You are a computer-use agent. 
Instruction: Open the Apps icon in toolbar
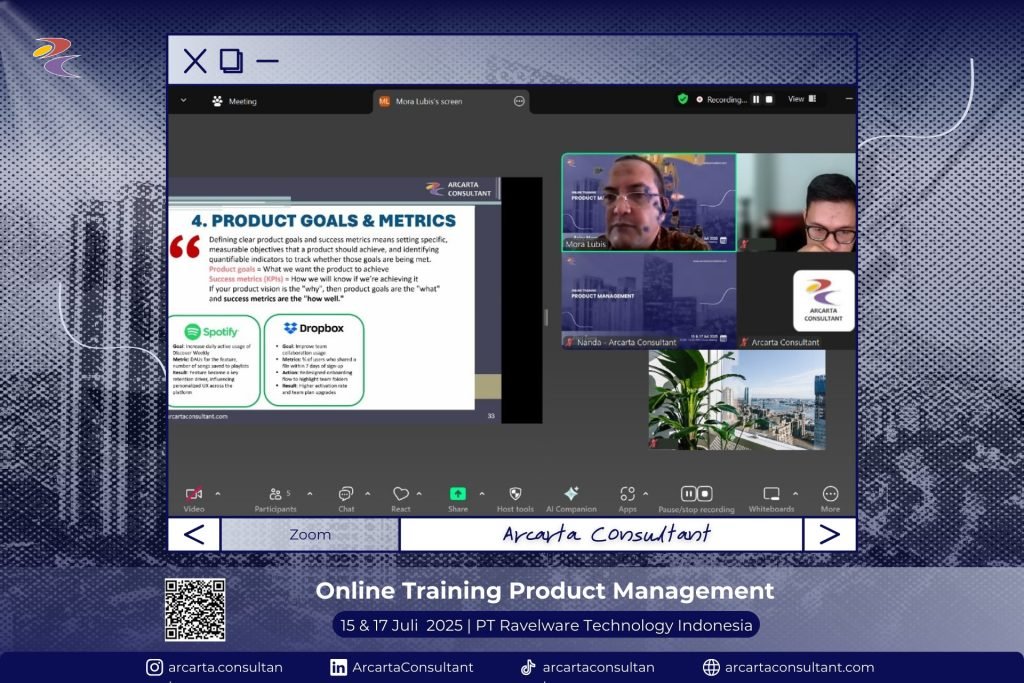[x=627, y=494]
